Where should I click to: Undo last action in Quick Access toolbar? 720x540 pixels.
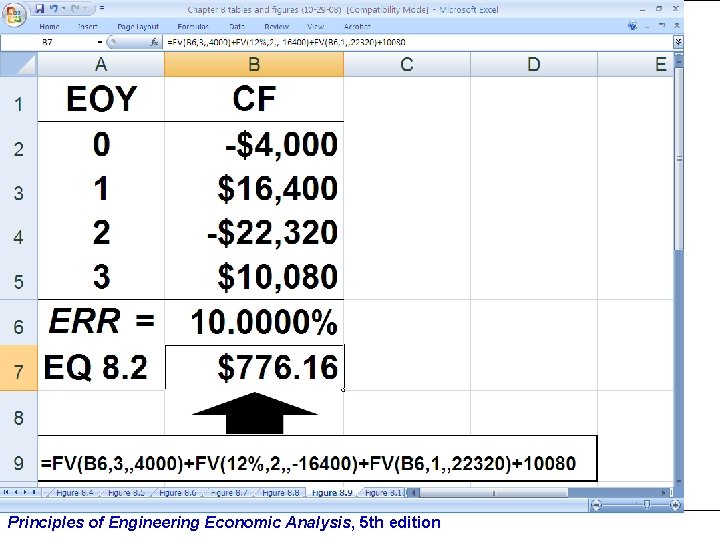tap(54, 8)
